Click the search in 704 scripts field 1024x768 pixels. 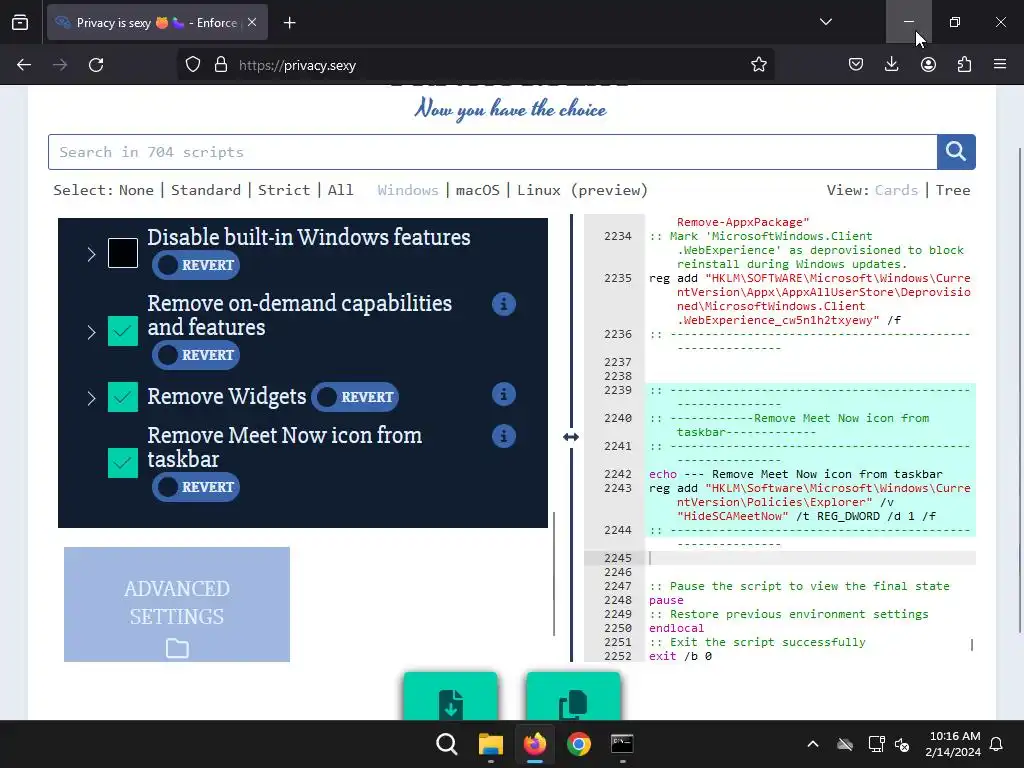click(x=492, y=152)
